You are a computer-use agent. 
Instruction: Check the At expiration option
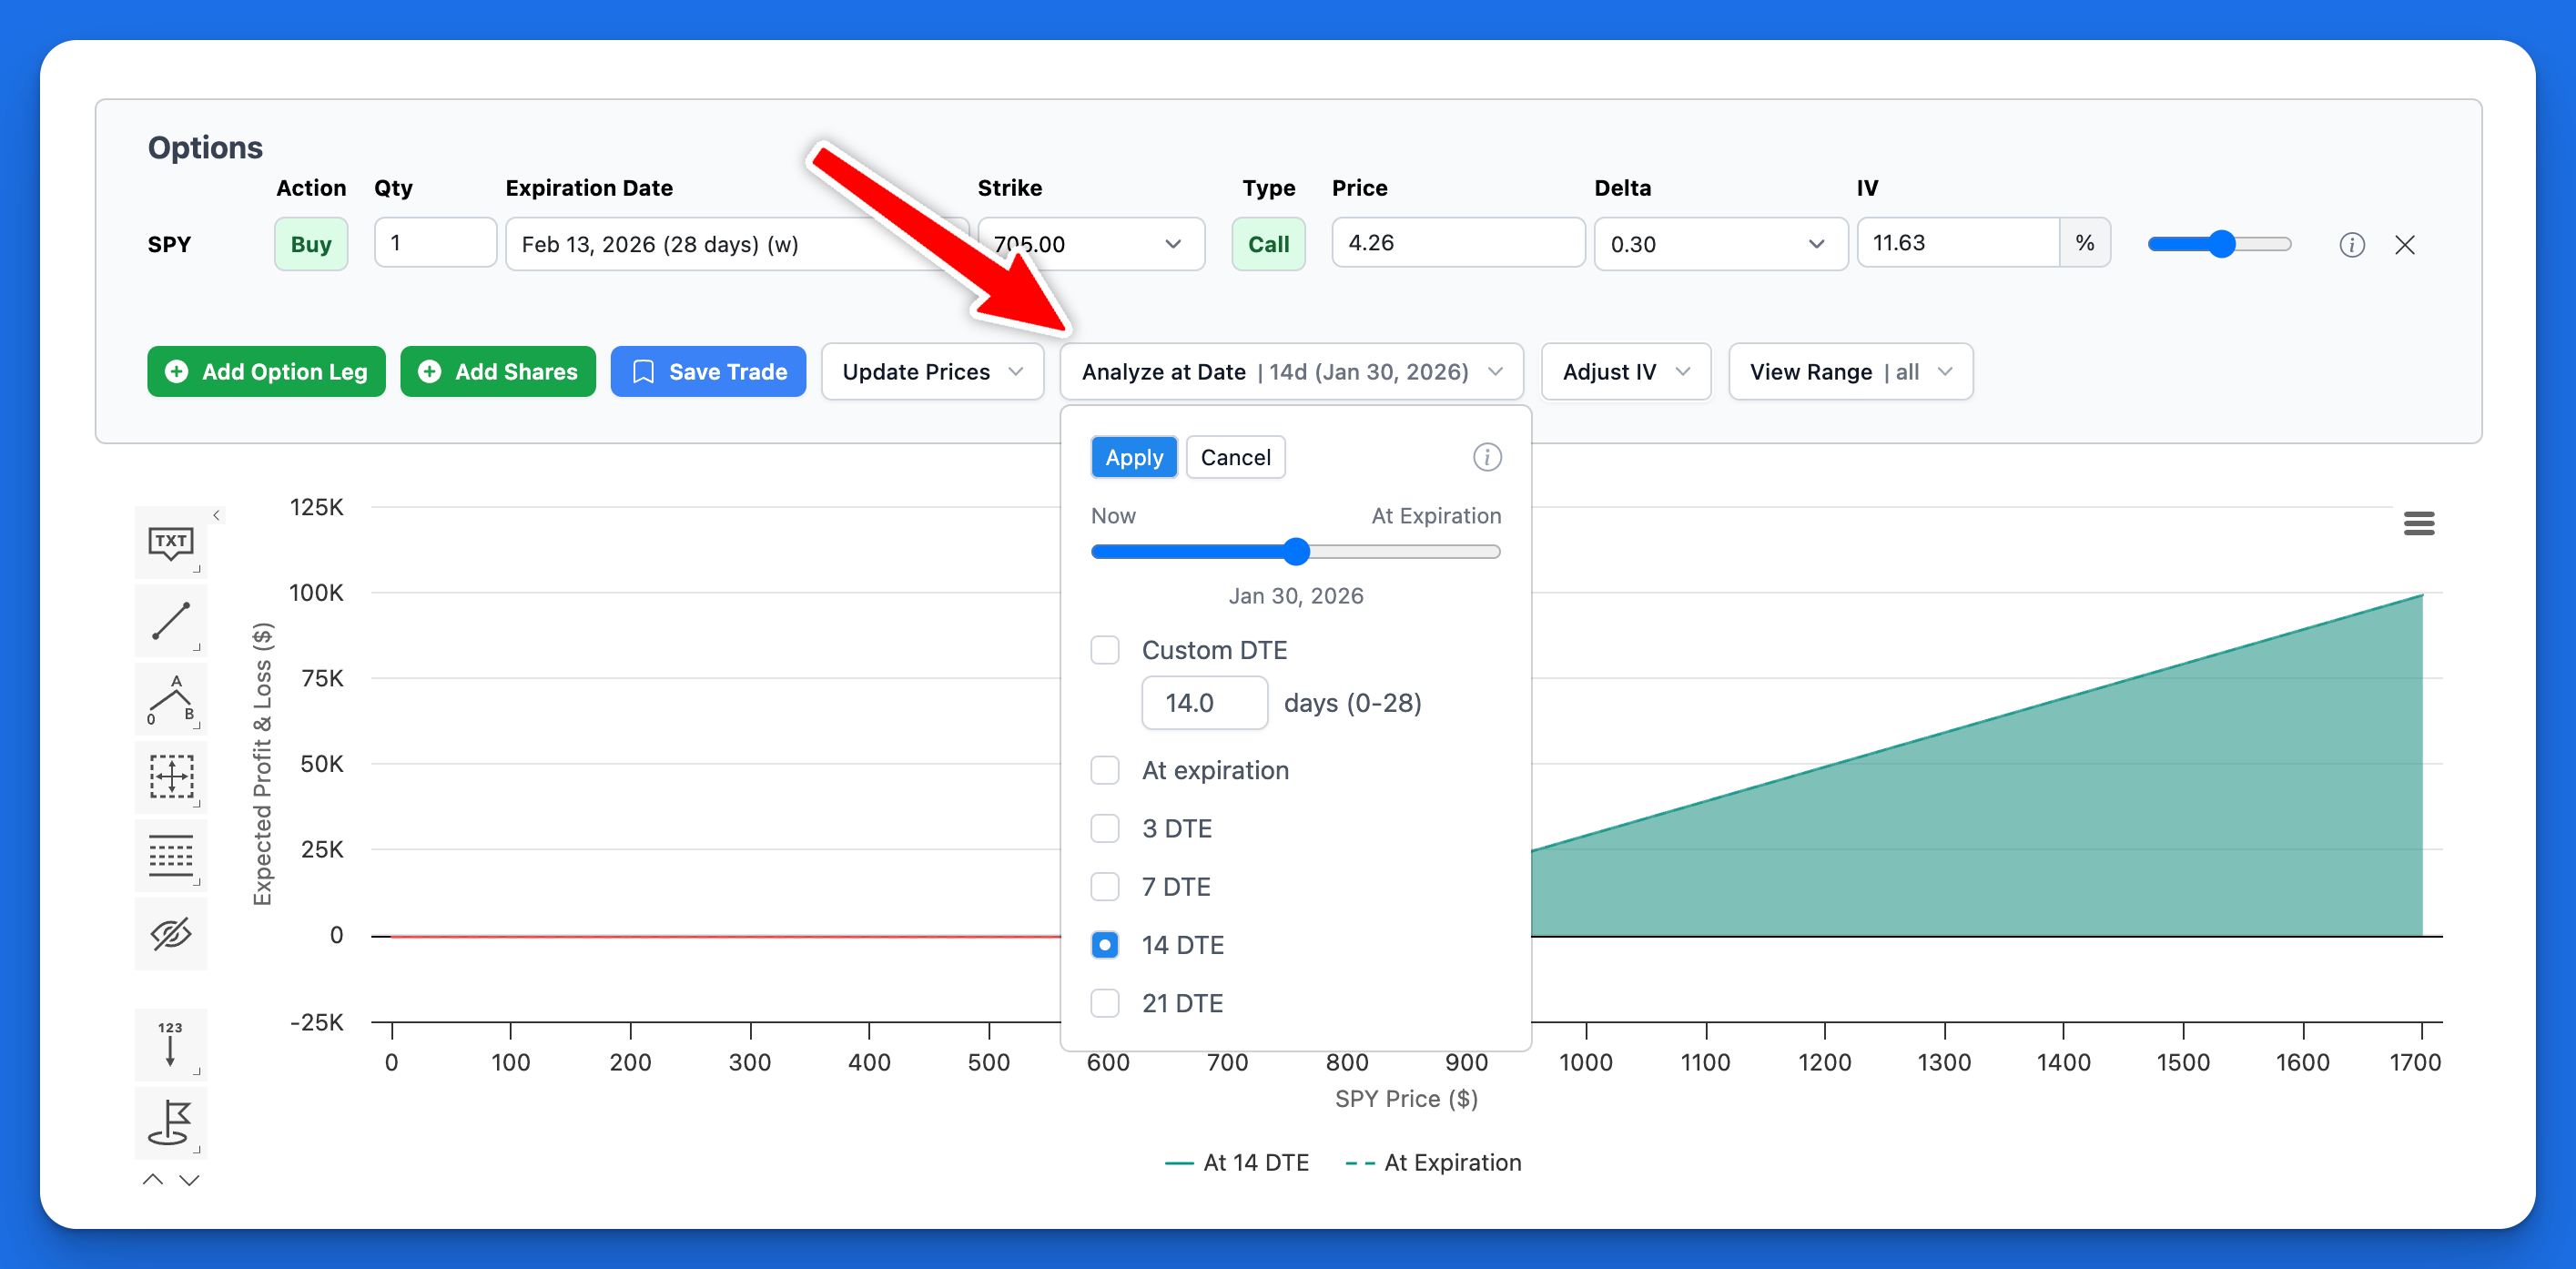pos(1105,770)
